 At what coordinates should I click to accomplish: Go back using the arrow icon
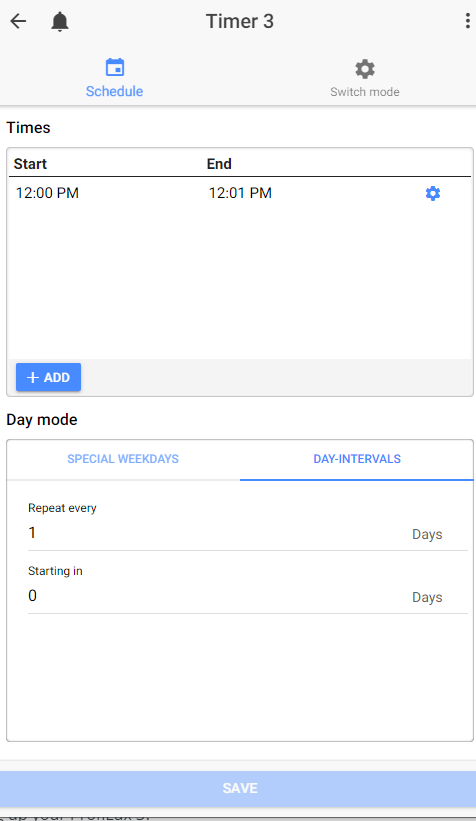(x=18, y=21)
